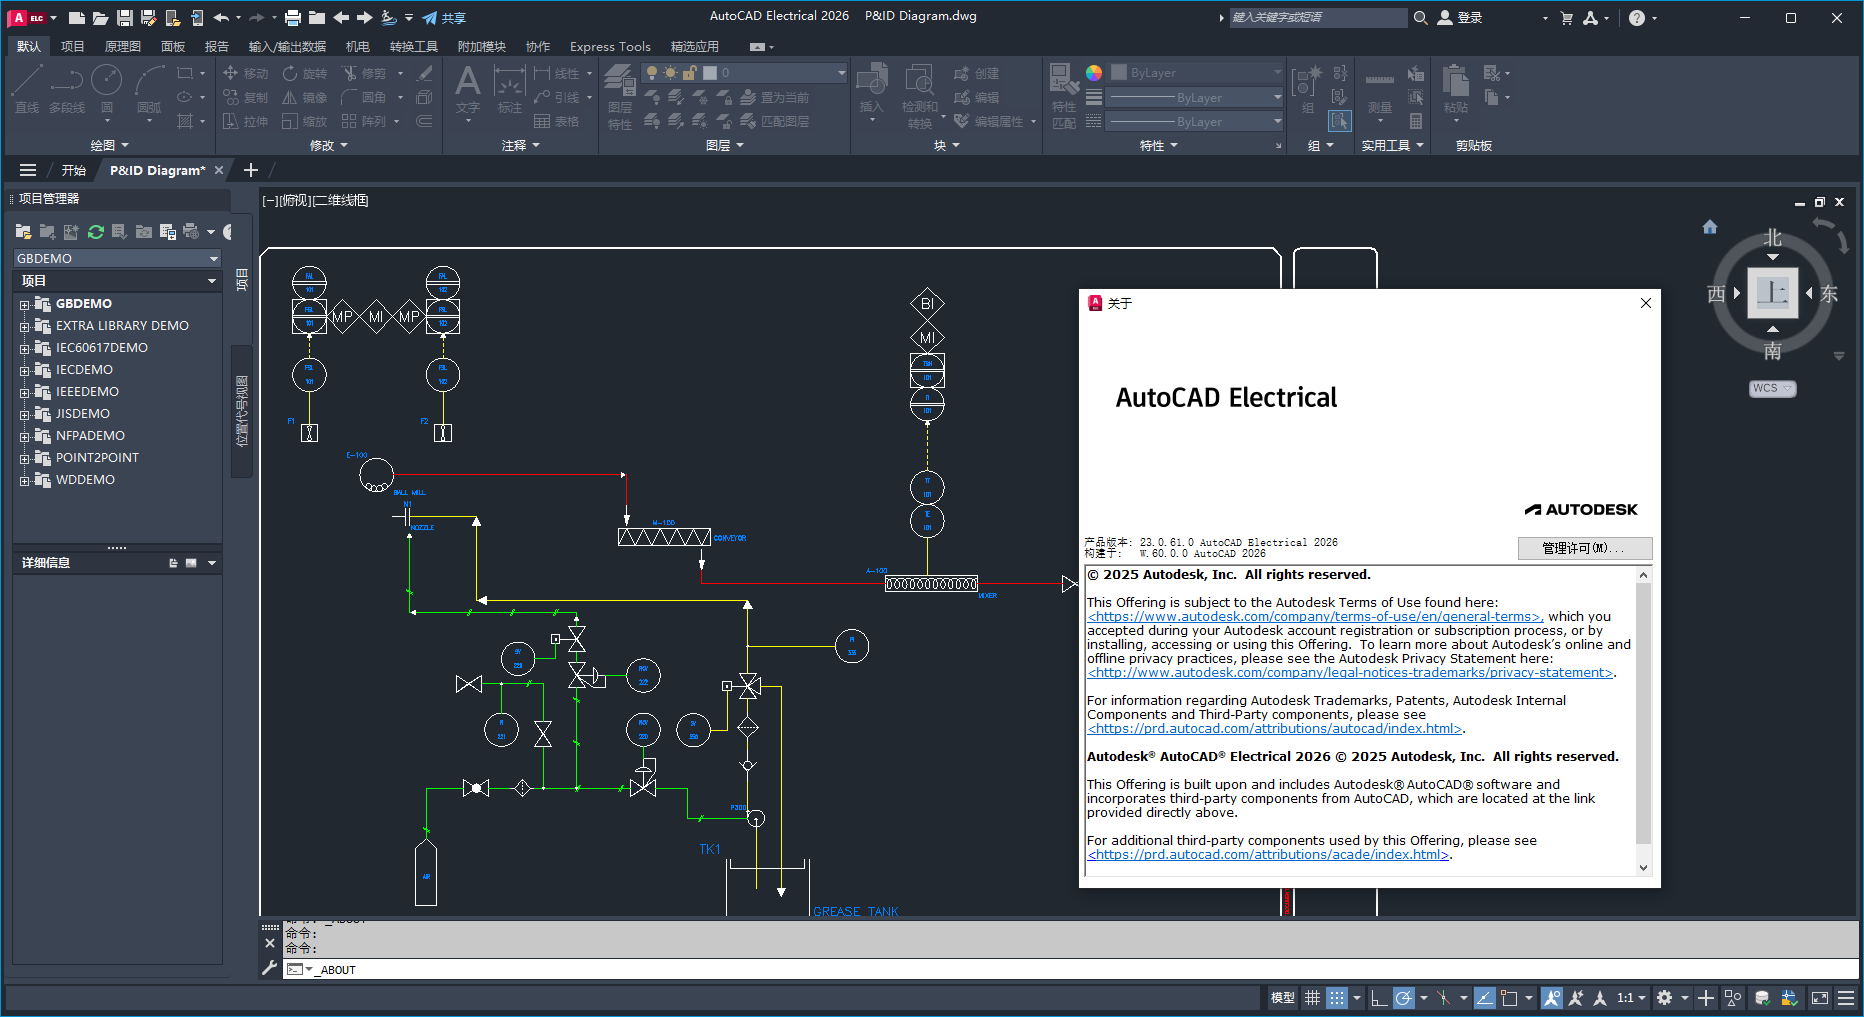Click the 管理许可 button in About dialog
The height and width of the screenshot is (1017, 1864).
pyautogui.click(x=1584, y=548)
